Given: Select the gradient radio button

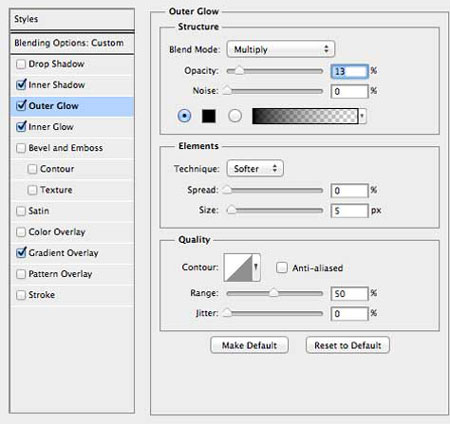Looking at the screenshot, I should (235, 116).
